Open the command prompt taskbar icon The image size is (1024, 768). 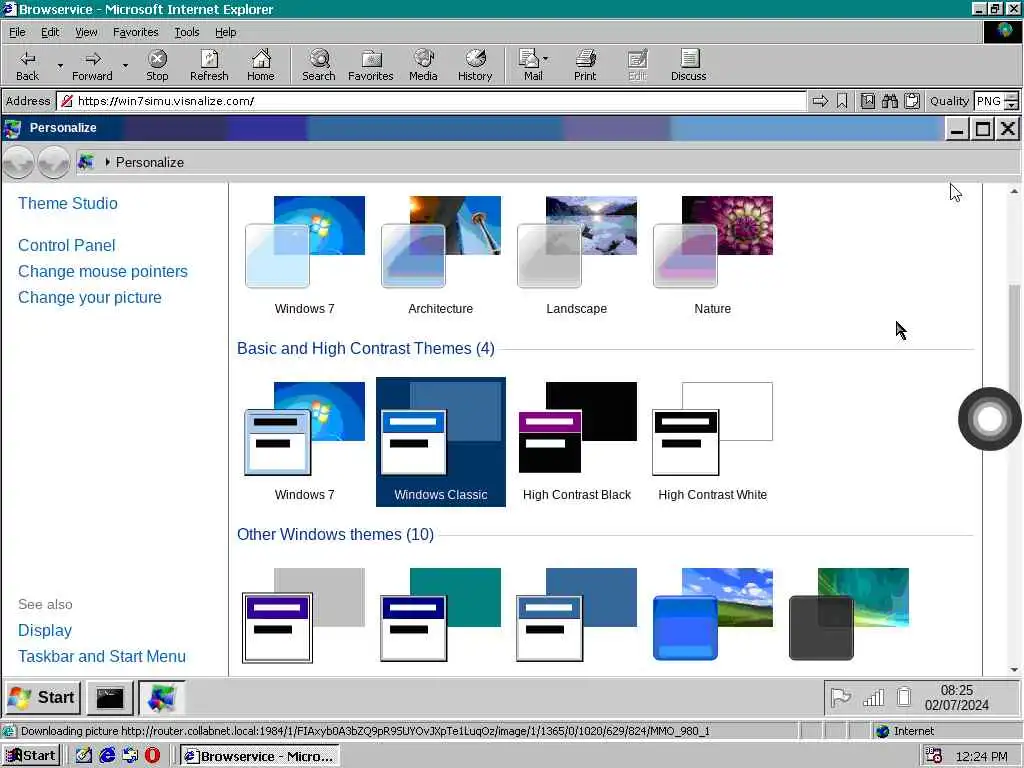pyautogui.click(x=110, y=698)
